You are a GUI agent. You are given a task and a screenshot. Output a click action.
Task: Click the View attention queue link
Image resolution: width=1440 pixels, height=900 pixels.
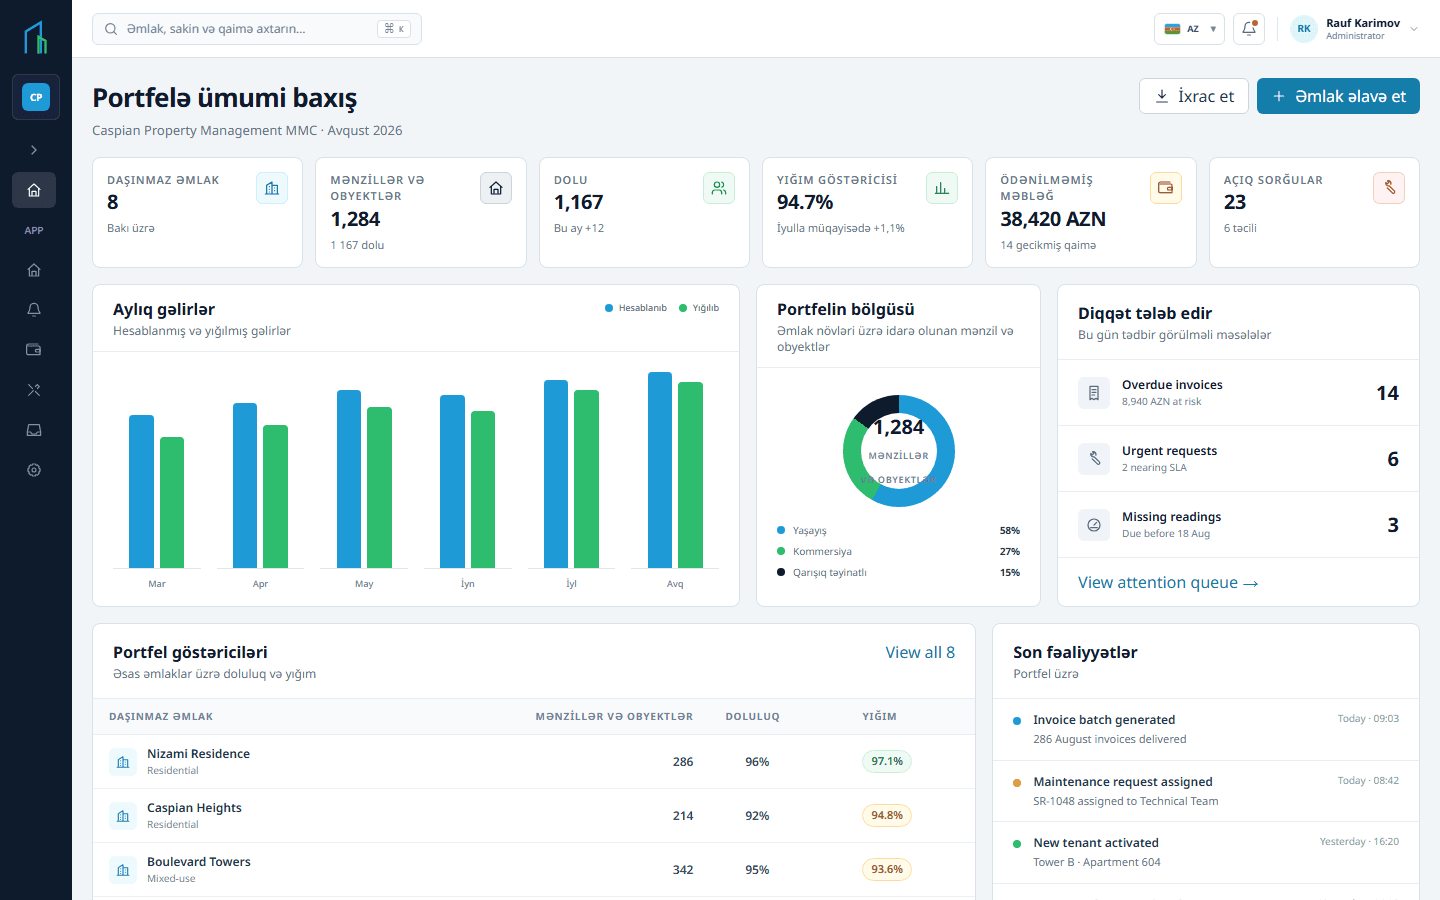click(x=1168, y=582)
